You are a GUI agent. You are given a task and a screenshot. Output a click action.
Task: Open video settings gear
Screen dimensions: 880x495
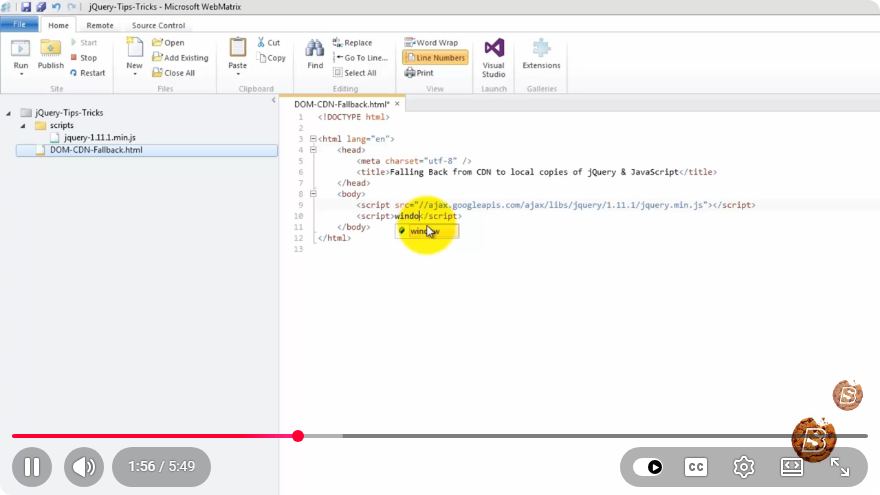(744, 467)
